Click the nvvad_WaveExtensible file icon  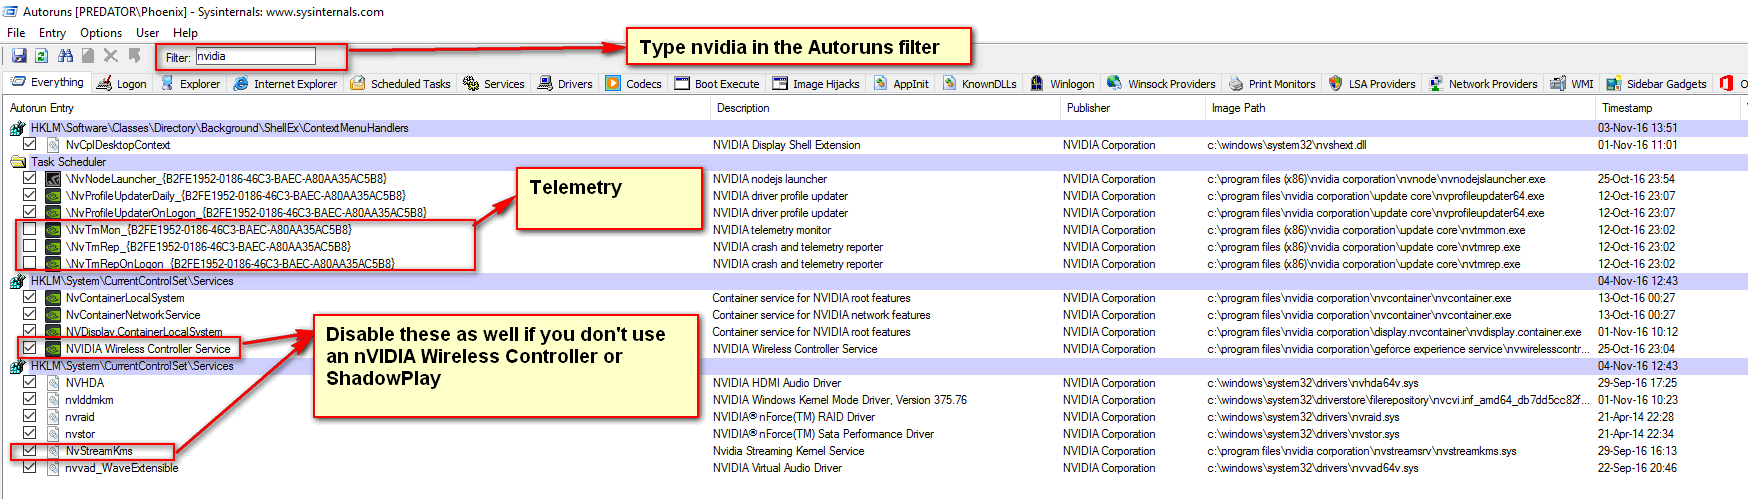(x=53, y=468)
